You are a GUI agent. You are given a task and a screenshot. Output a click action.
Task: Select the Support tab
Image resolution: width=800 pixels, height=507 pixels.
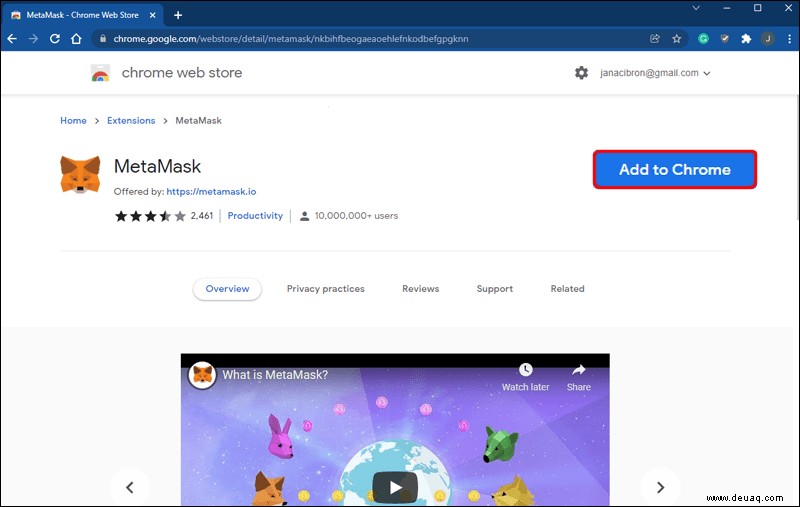point(494,289)
